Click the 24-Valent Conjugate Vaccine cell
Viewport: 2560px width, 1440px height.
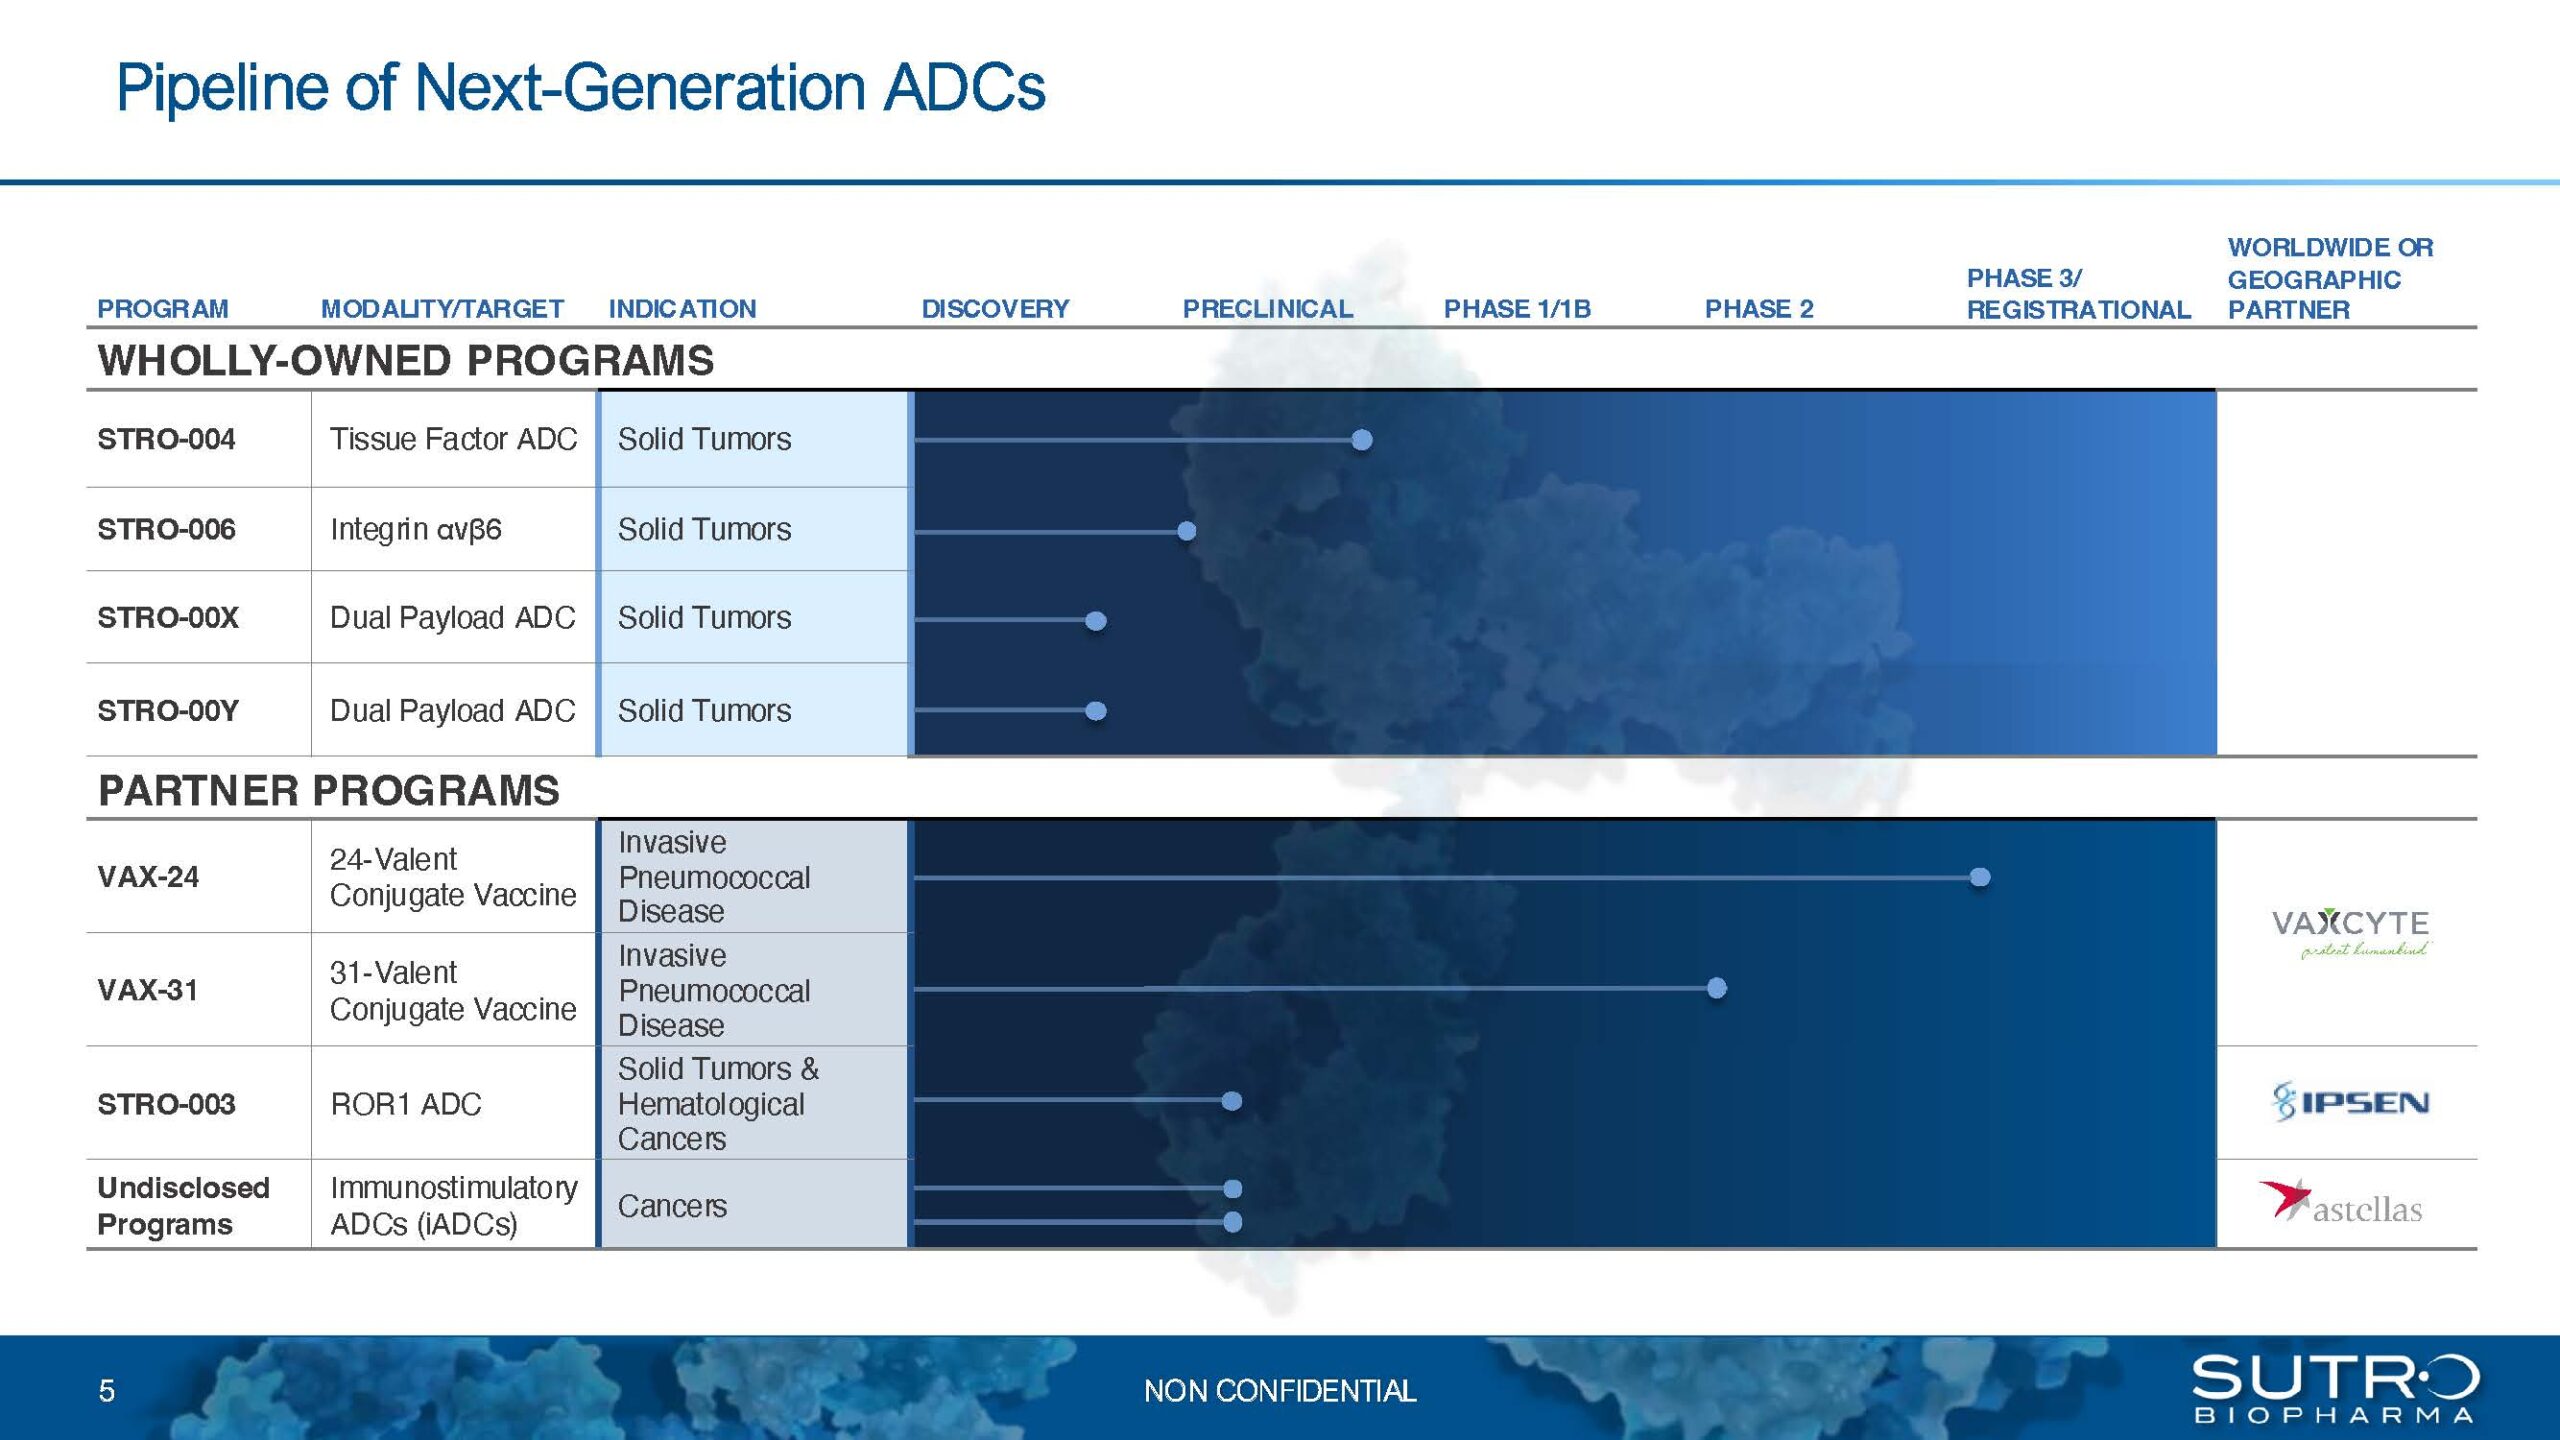tap(453, 877)
